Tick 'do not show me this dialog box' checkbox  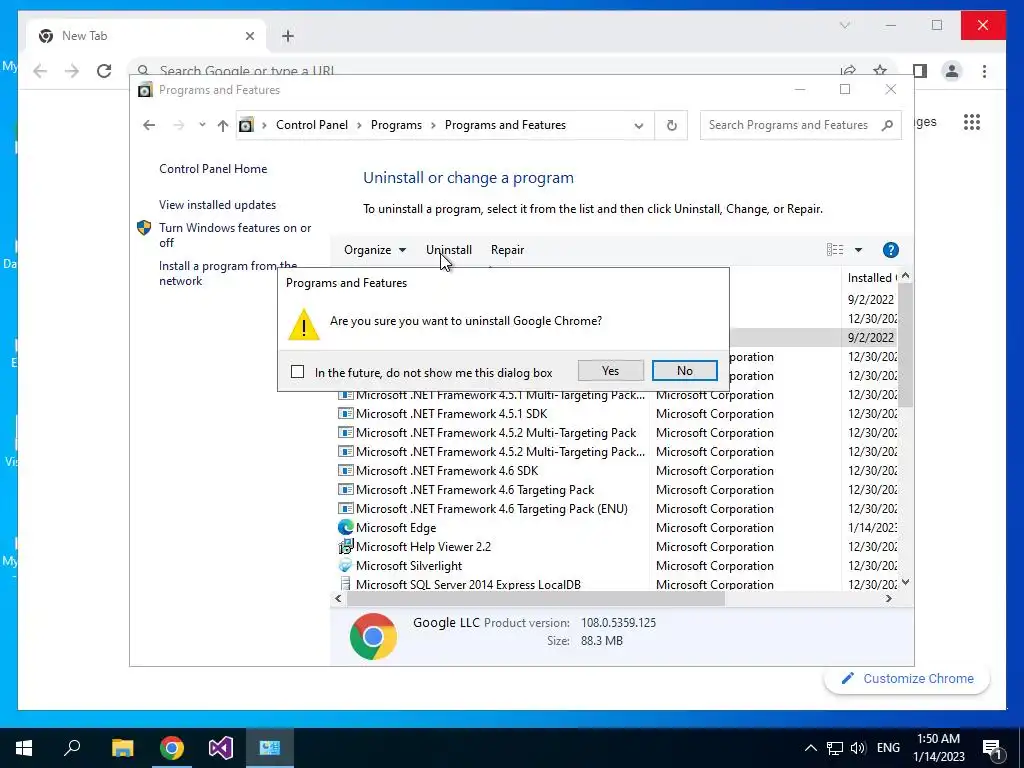point(297,372)
